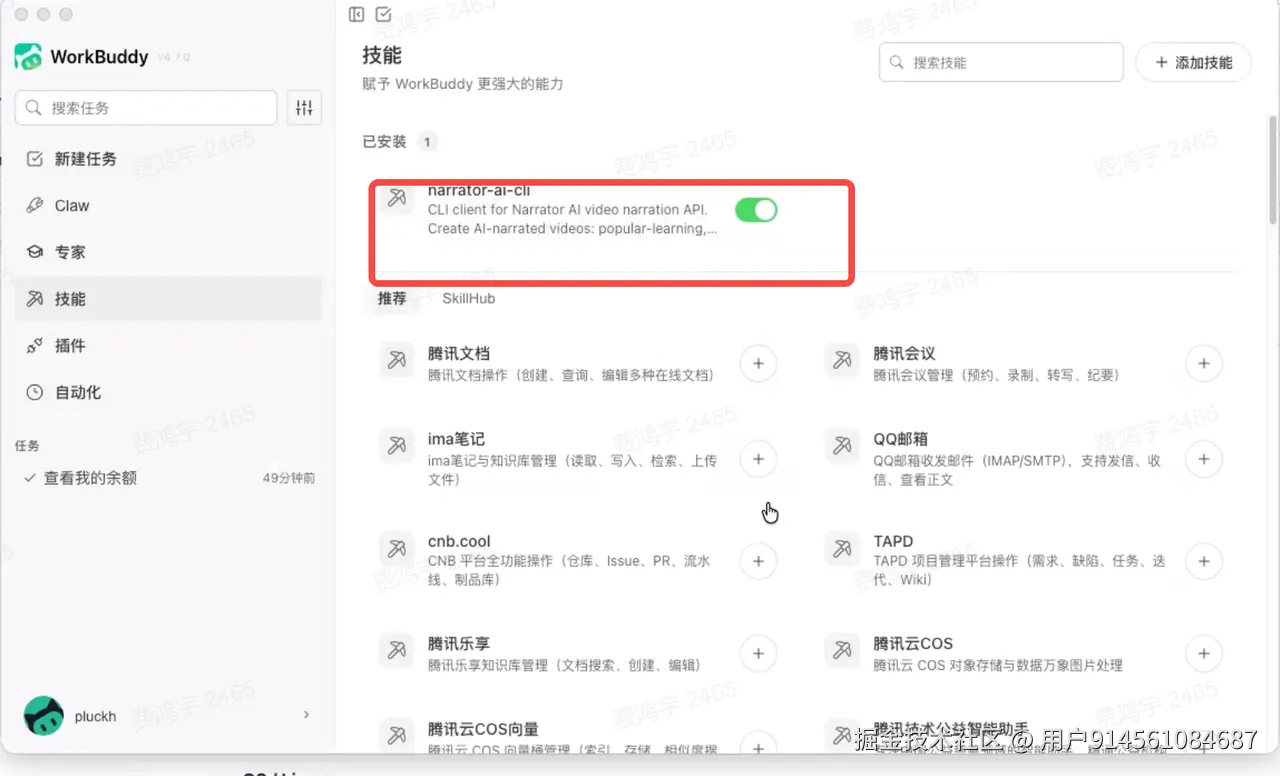Click the cnb.cool skill title
Viewport: 1280px width, 776px height.
tap(459, 541)
